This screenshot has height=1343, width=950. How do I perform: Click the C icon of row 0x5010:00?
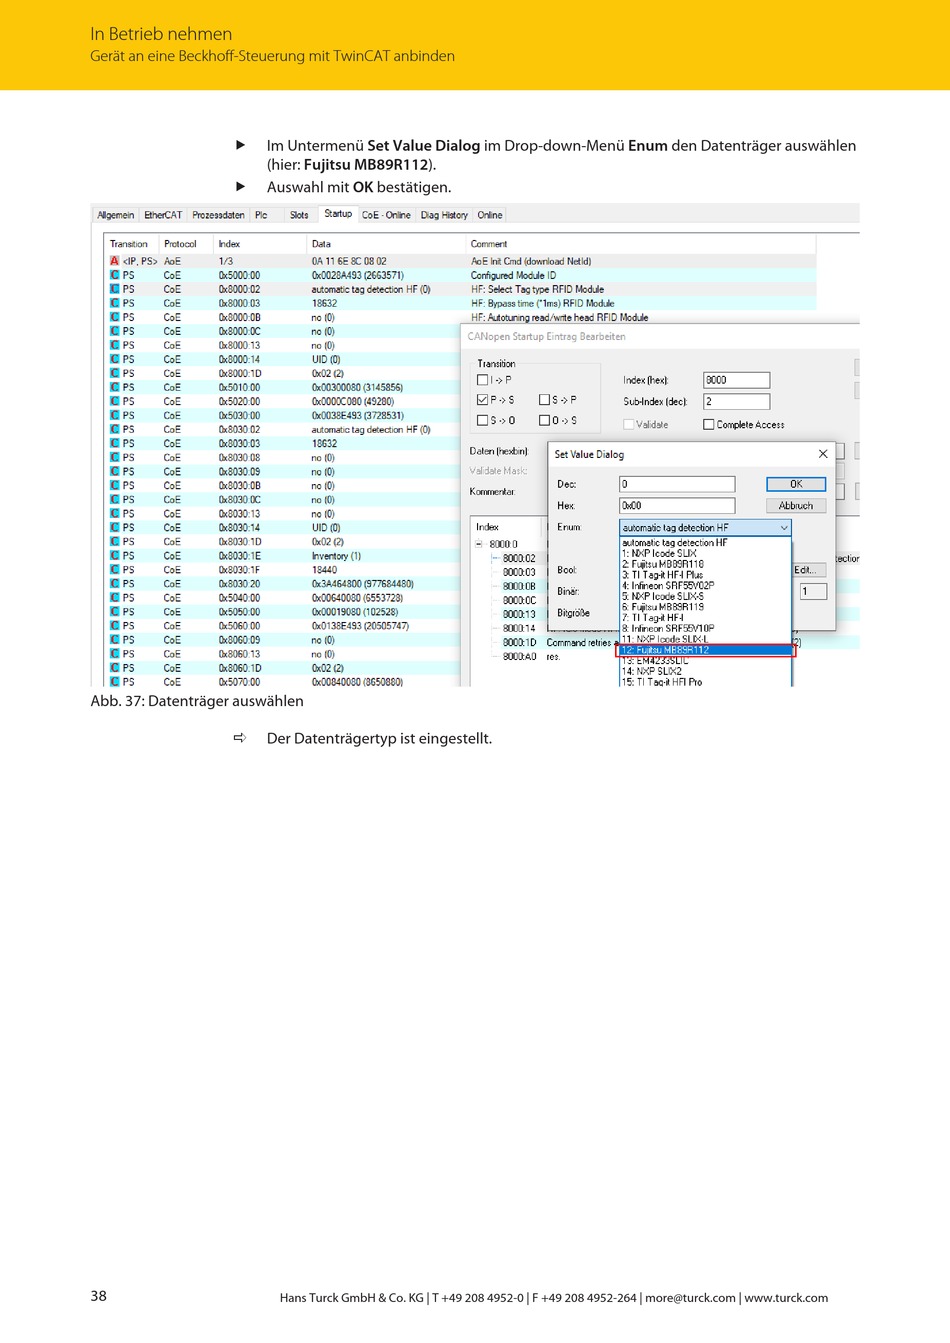[x=114, y=387]
